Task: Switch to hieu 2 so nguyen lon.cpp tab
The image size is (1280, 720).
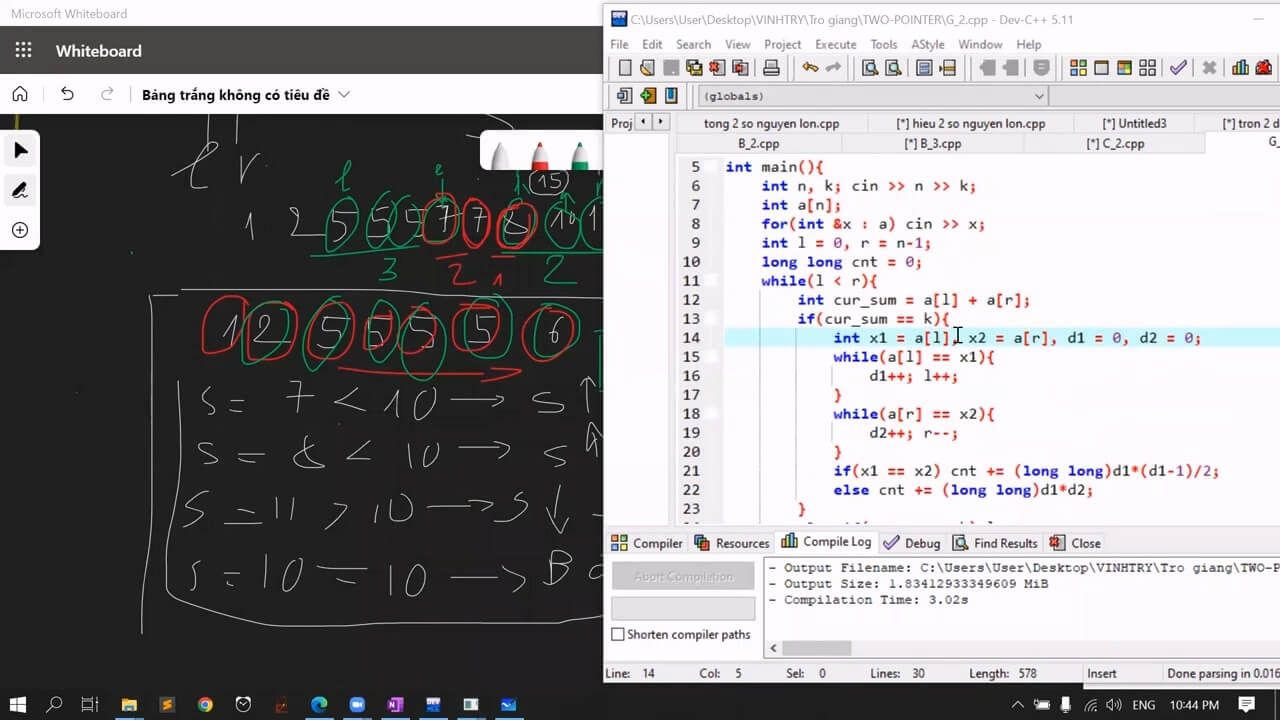Action: 970,123
